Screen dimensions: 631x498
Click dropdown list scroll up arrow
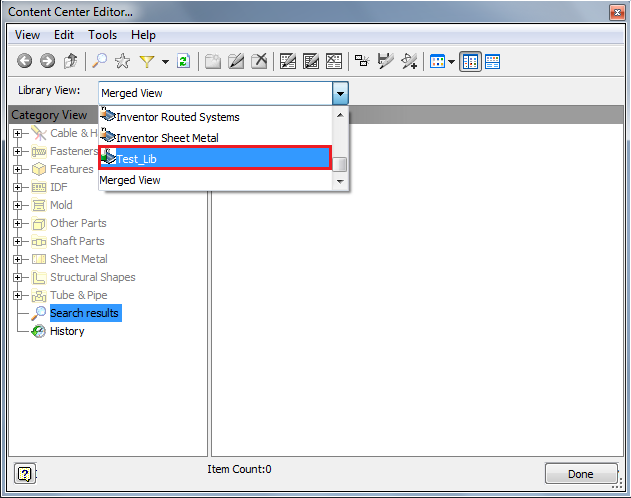pyautogui.click(x=340, y=115)
